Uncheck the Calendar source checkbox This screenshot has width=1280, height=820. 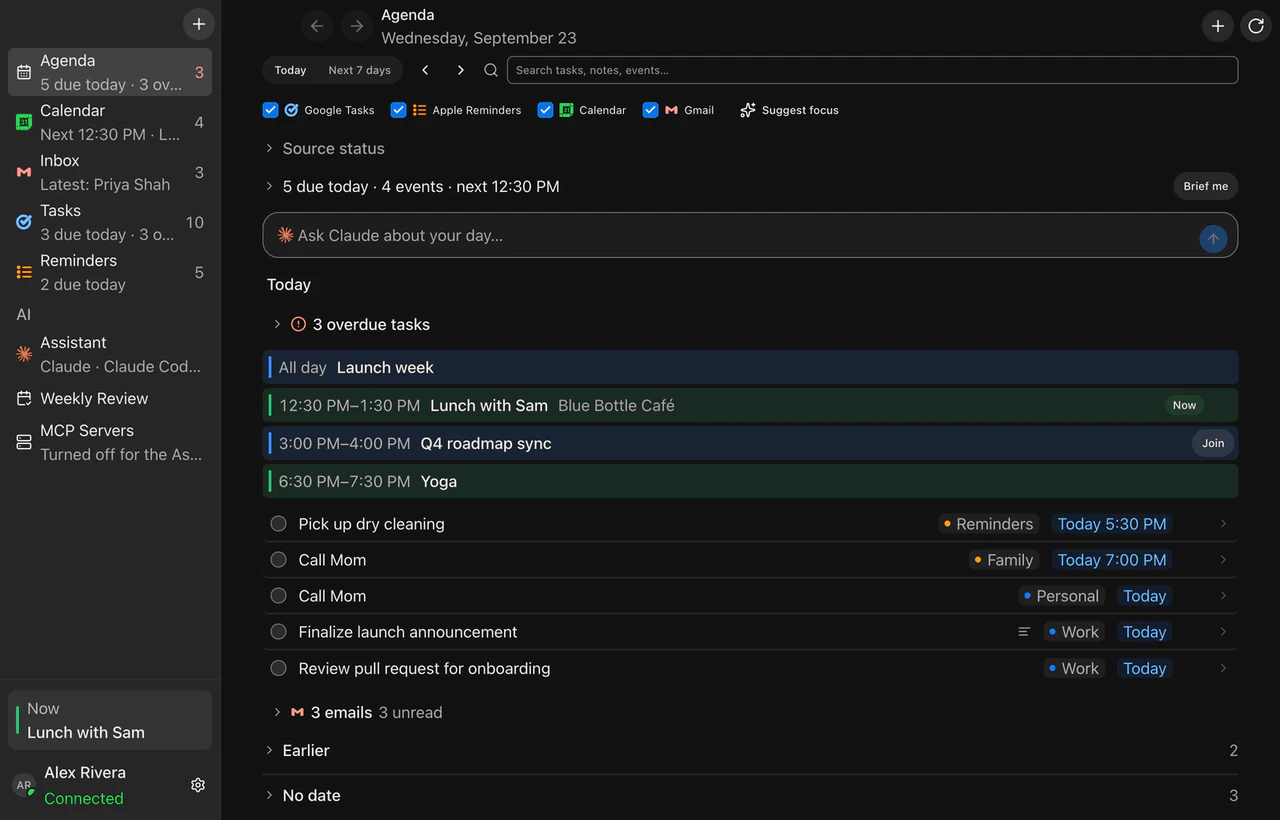point(545,110)
